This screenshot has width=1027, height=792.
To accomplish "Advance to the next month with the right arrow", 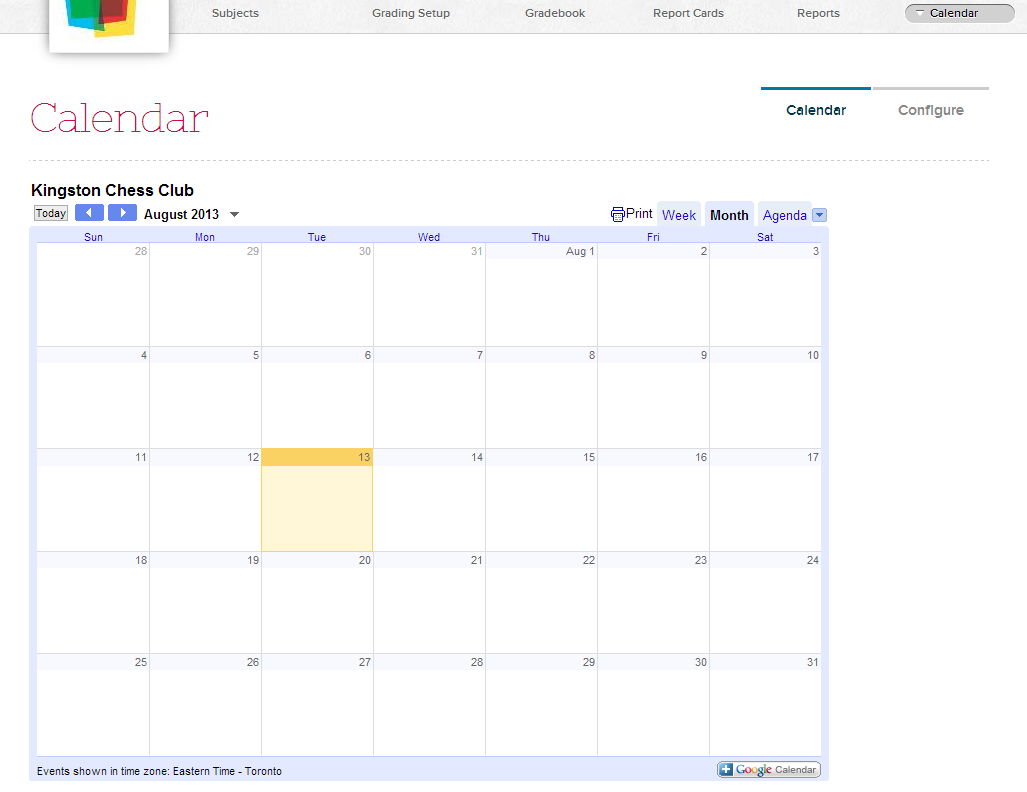I will pyautogui.click(x=122, y=212).
